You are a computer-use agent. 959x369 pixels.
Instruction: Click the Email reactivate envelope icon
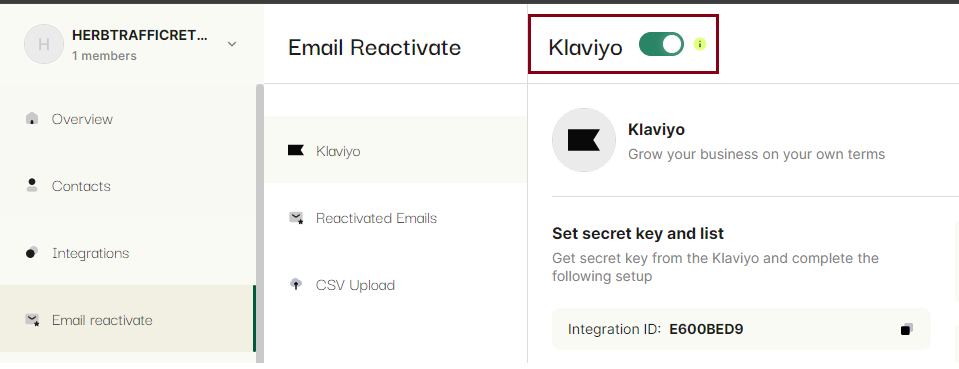point(32,319)
